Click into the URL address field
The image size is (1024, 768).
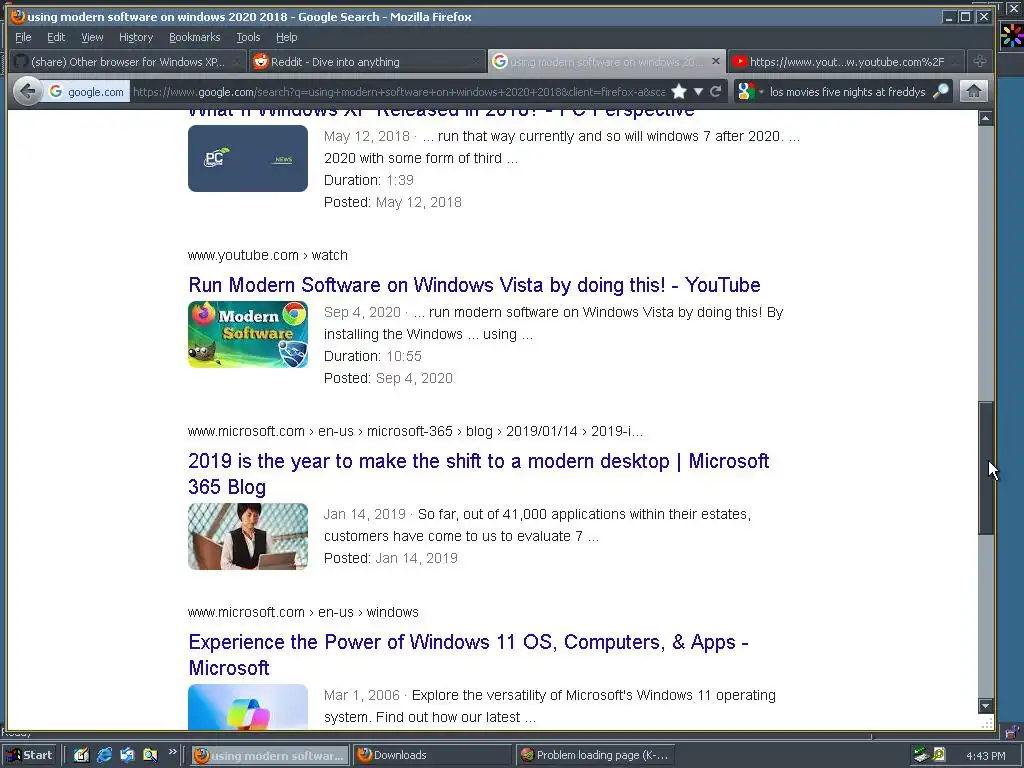[398, 92]
